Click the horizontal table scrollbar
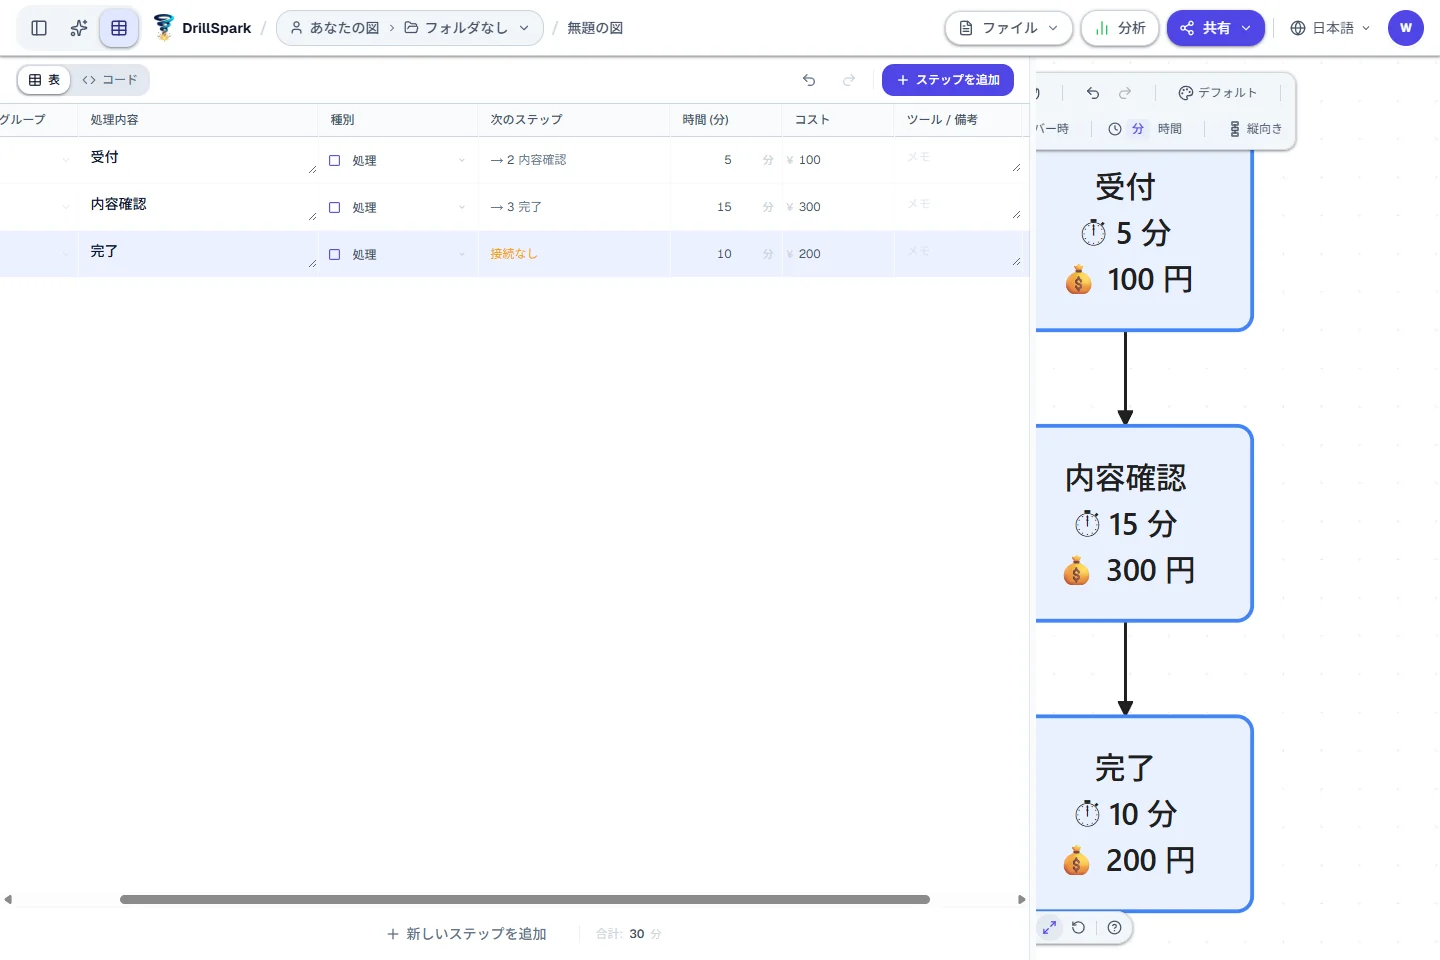This screenshot has width=1440, height=960. click(525, 899)
